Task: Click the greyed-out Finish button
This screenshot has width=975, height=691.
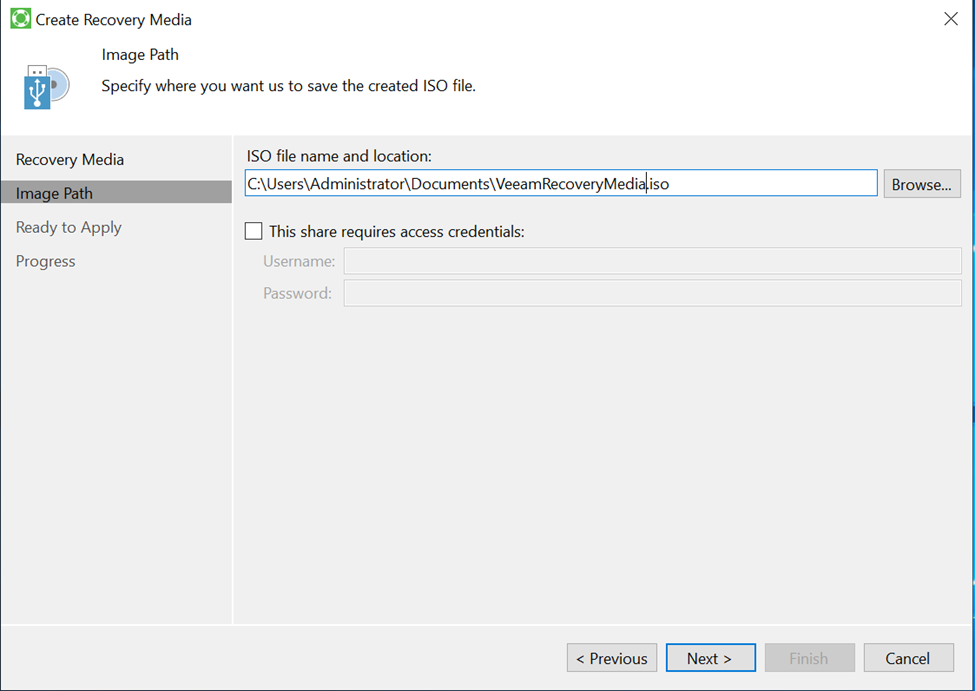Action: [x=809, y=658]
